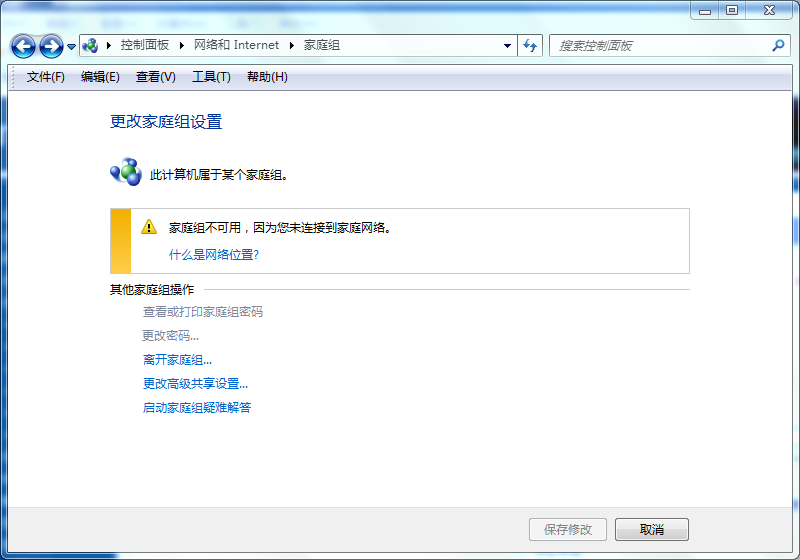The image size is (800, 560).
Task: Open the 文件(F) menu
Action: [45, 77]
